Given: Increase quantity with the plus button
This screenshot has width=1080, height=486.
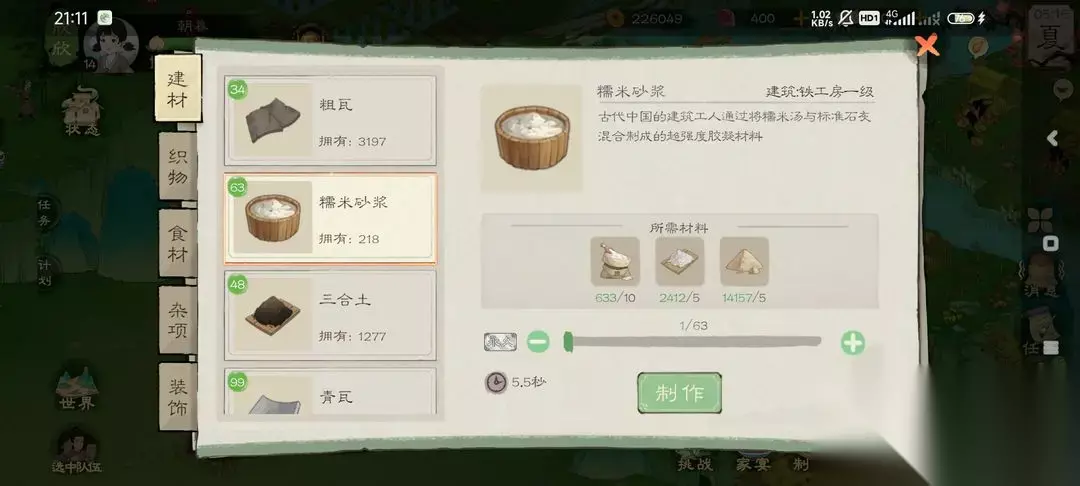Looking at the screenshot, I should point(853,342).
